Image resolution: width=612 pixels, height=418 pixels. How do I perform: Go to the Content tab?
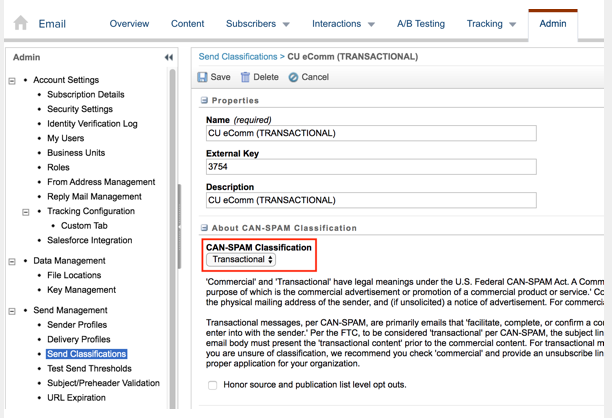pos(187,24)
